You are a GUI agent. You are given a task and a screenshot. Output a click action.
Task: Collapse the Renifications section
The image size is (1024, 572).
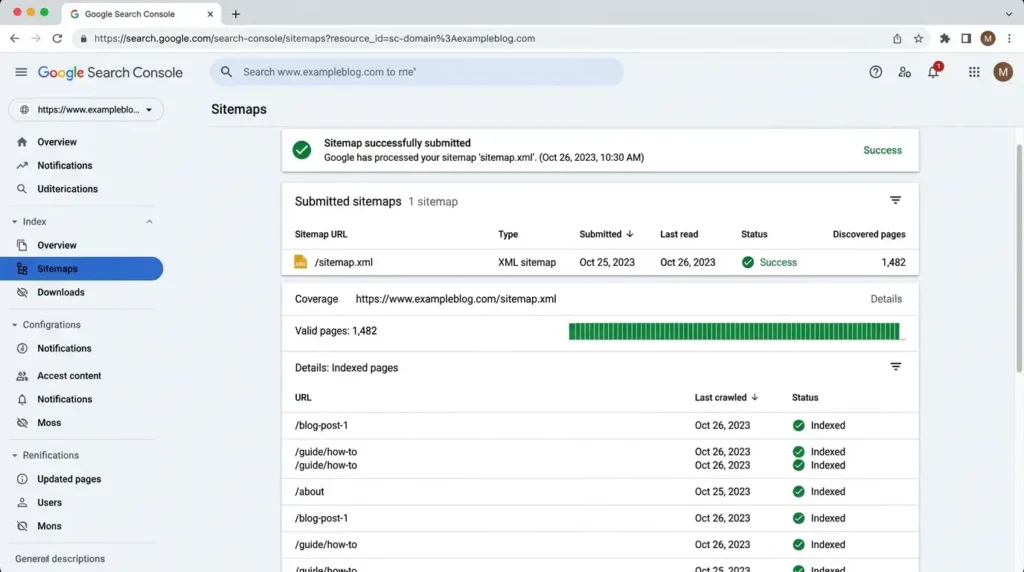[14, 455]
